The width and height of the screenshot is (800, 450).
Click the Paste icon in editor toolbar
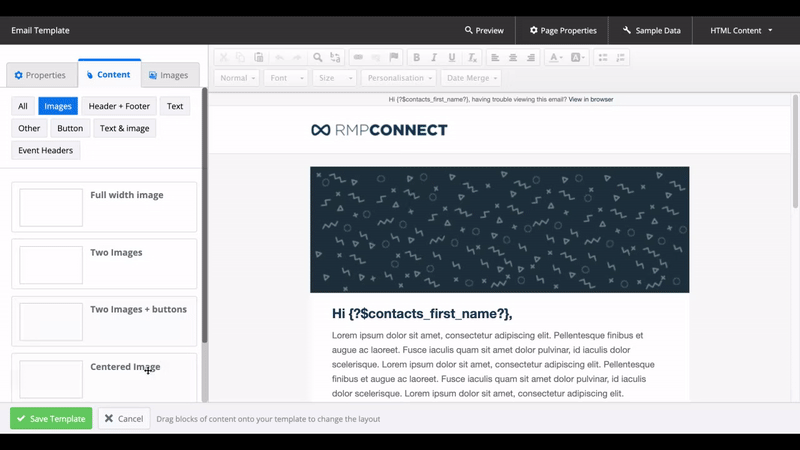tap(259, 58)
